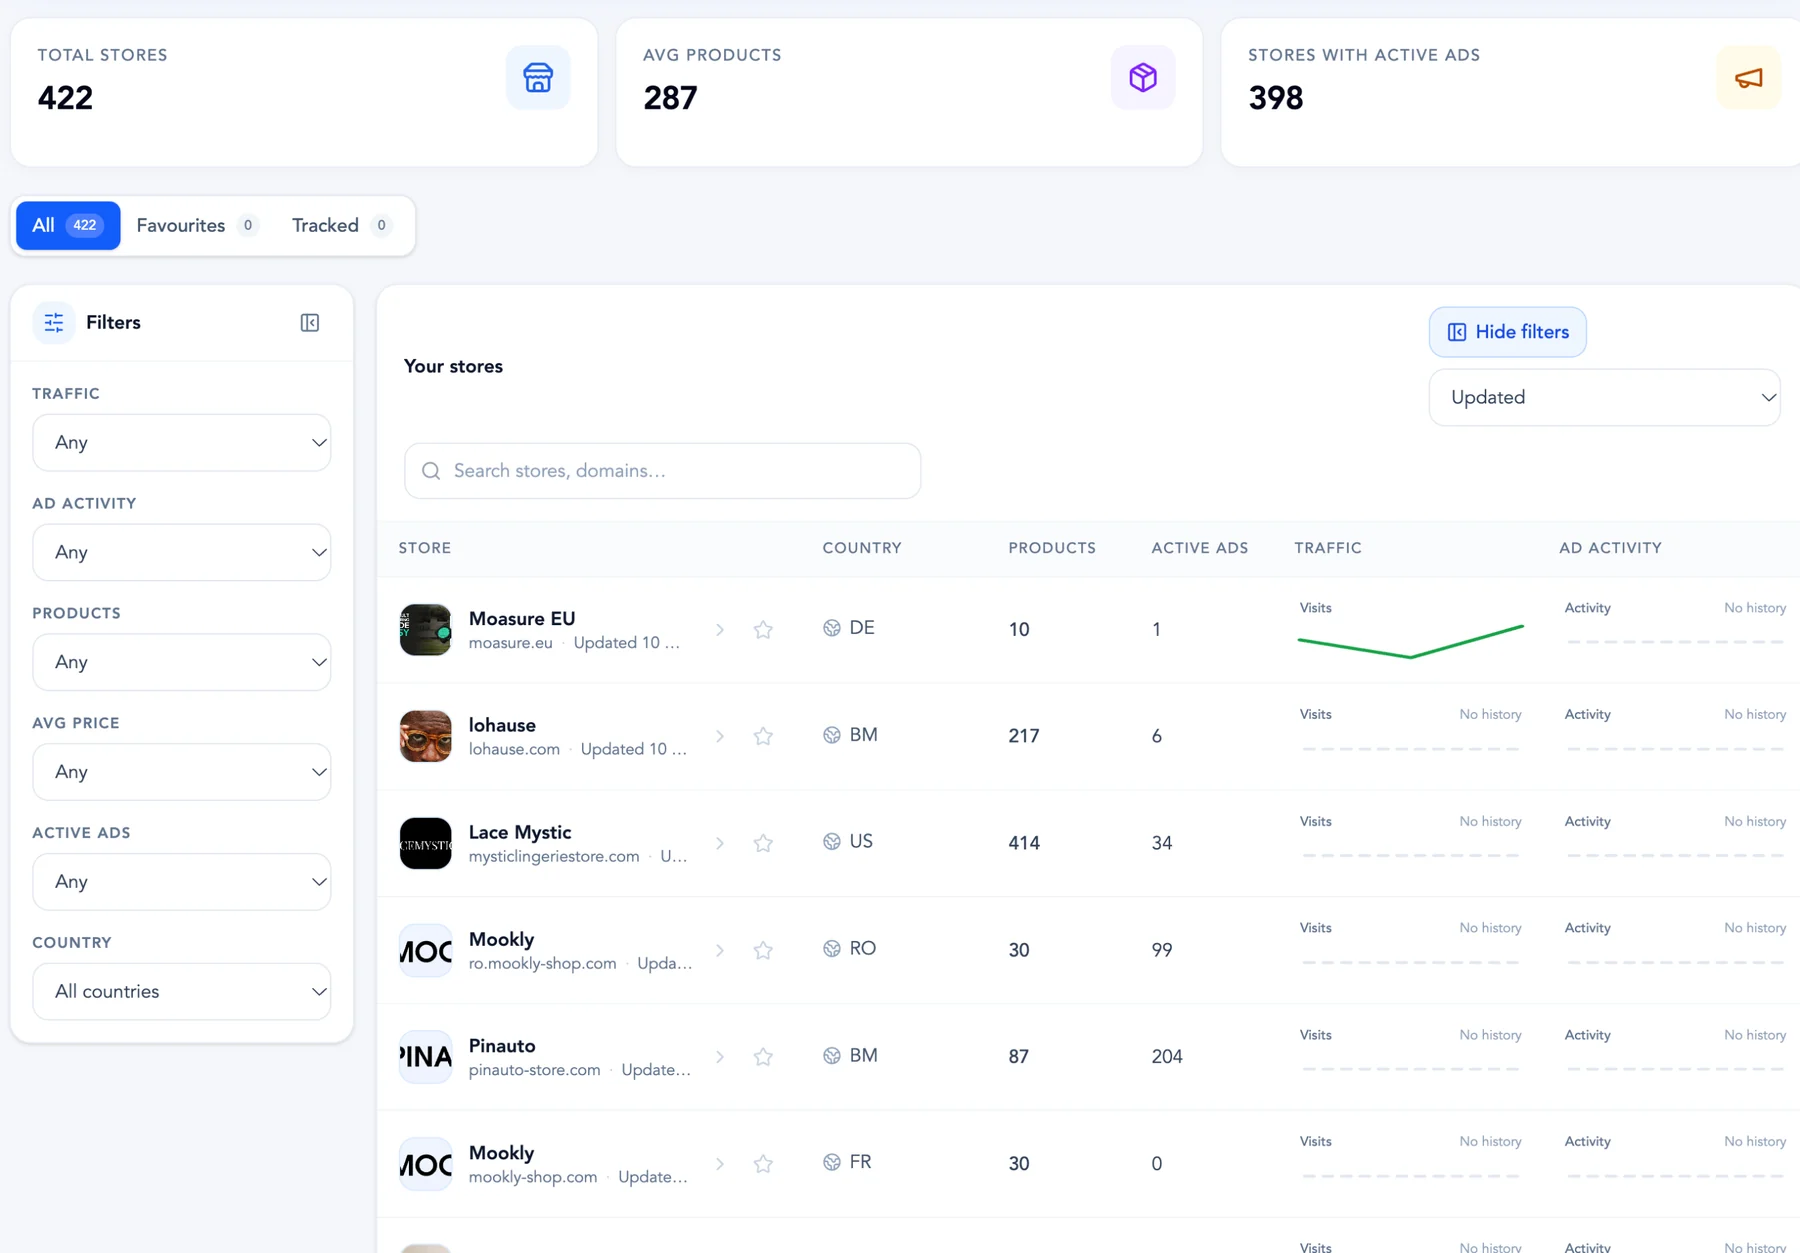Add Pinauto to favourites
The image size is (1800, 1253).
(763, 1056)
